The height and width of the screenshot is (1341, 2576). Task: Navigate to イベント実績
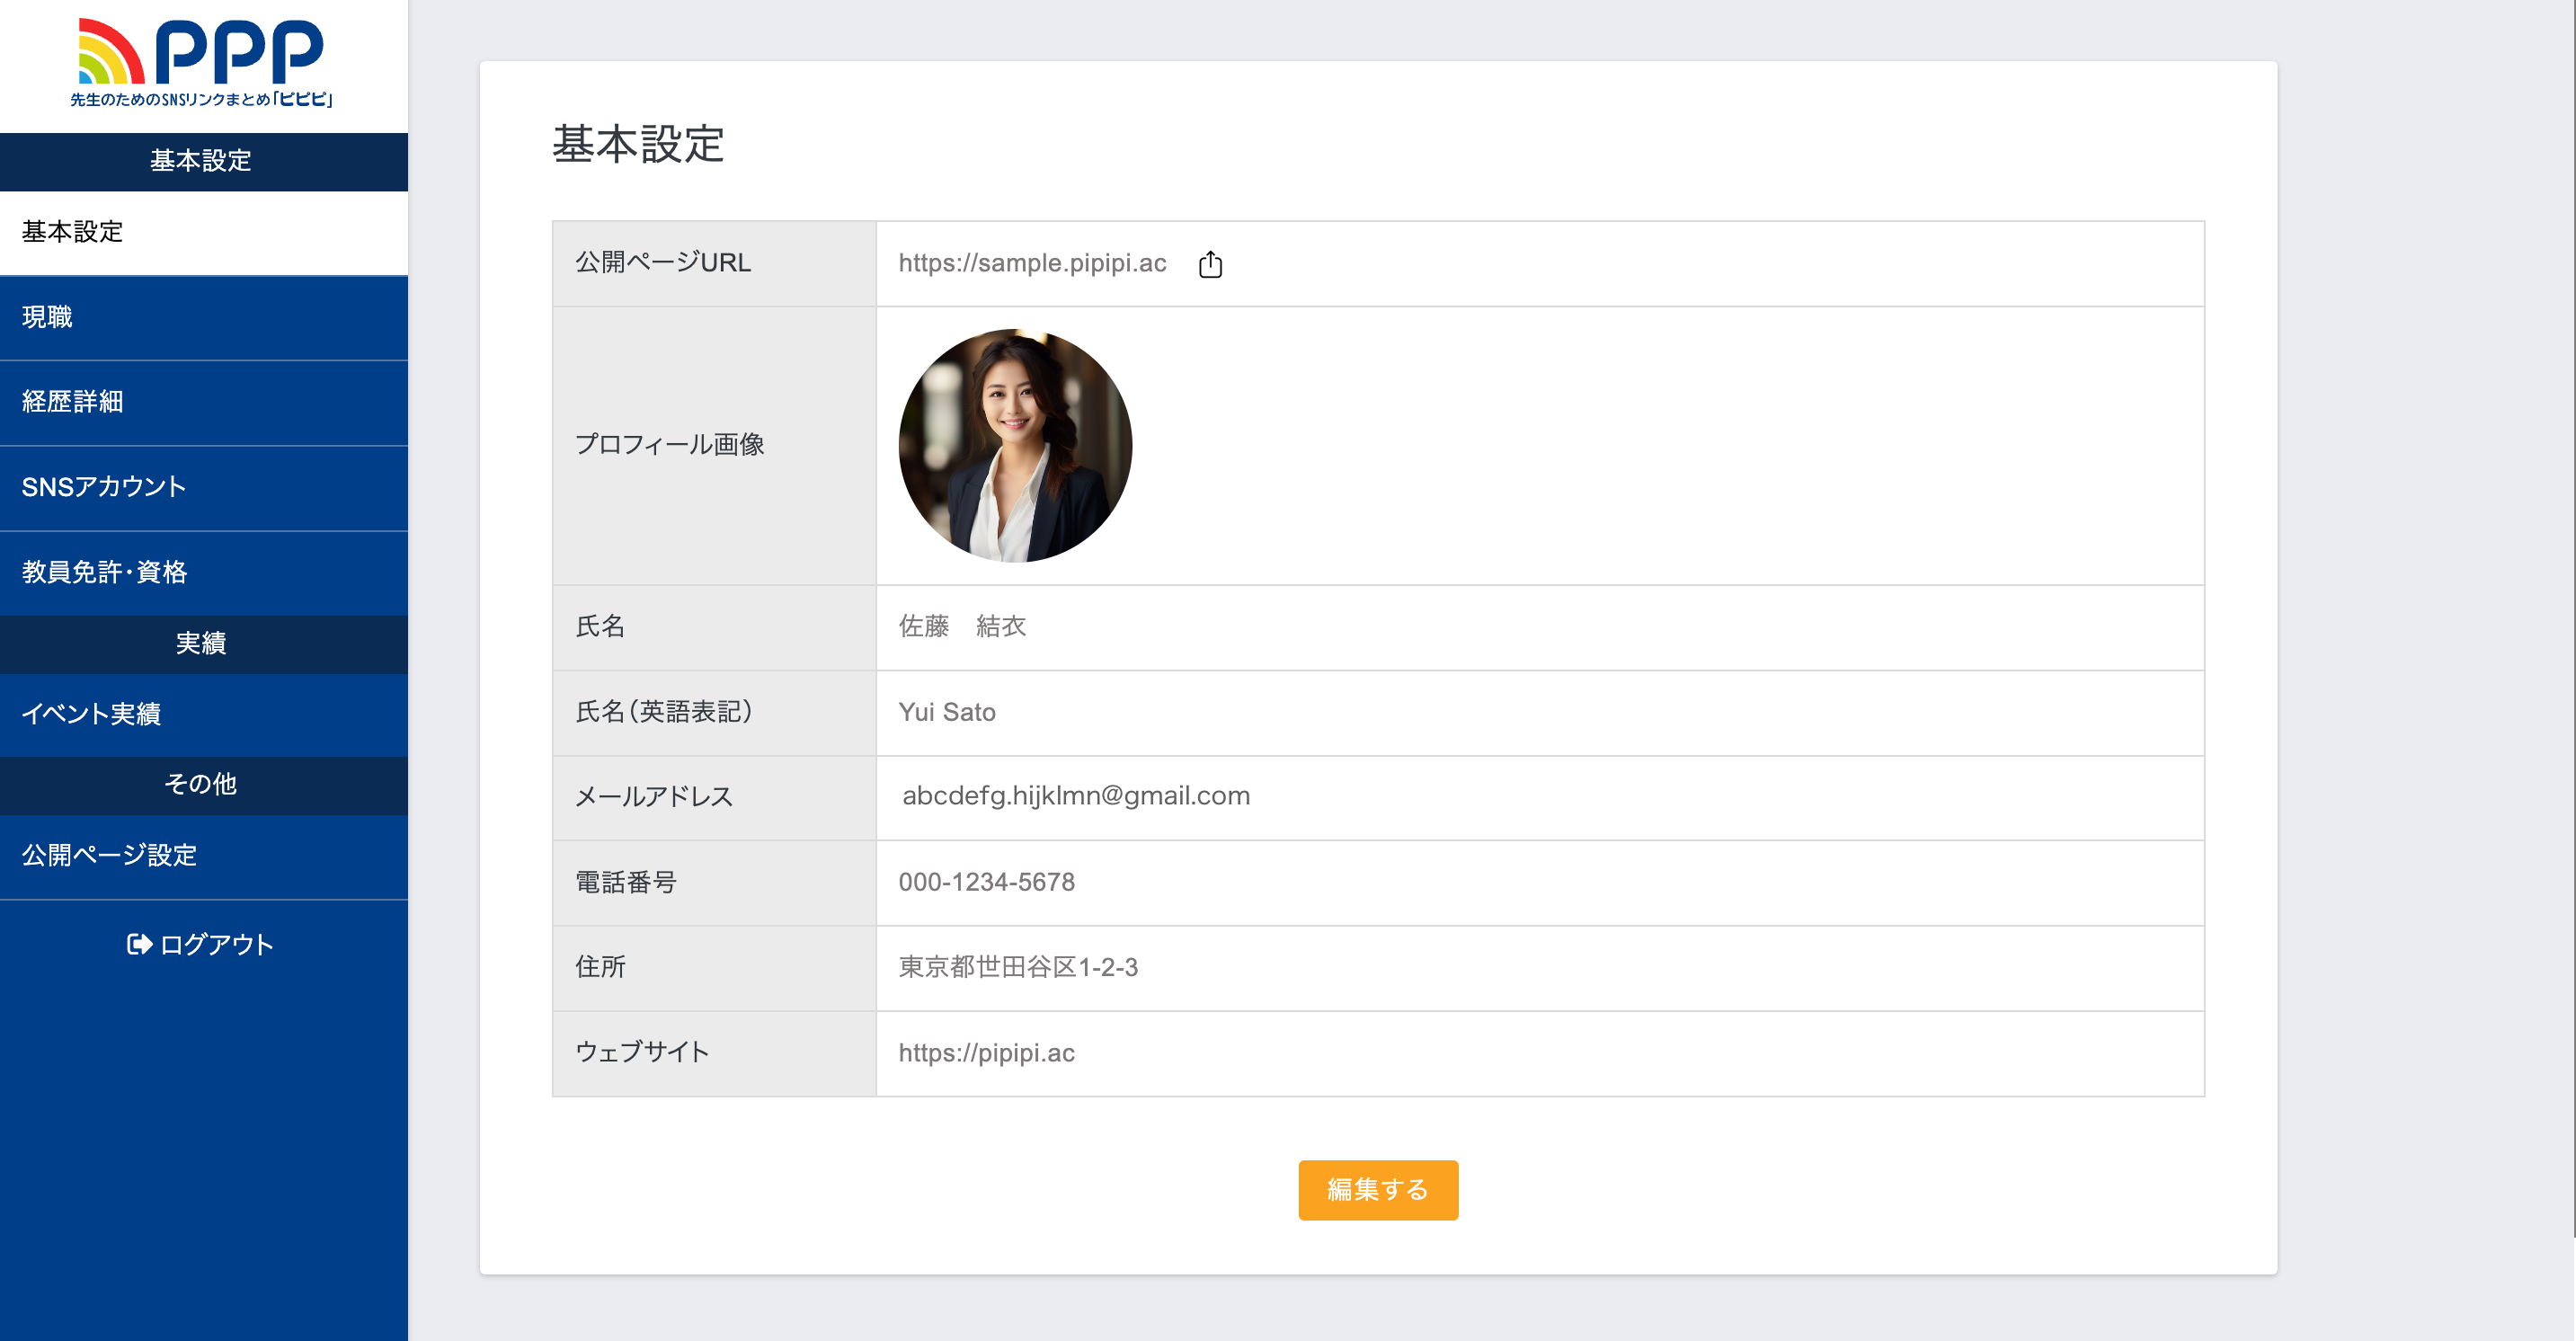pyautogui.click(x=91, y=714)
